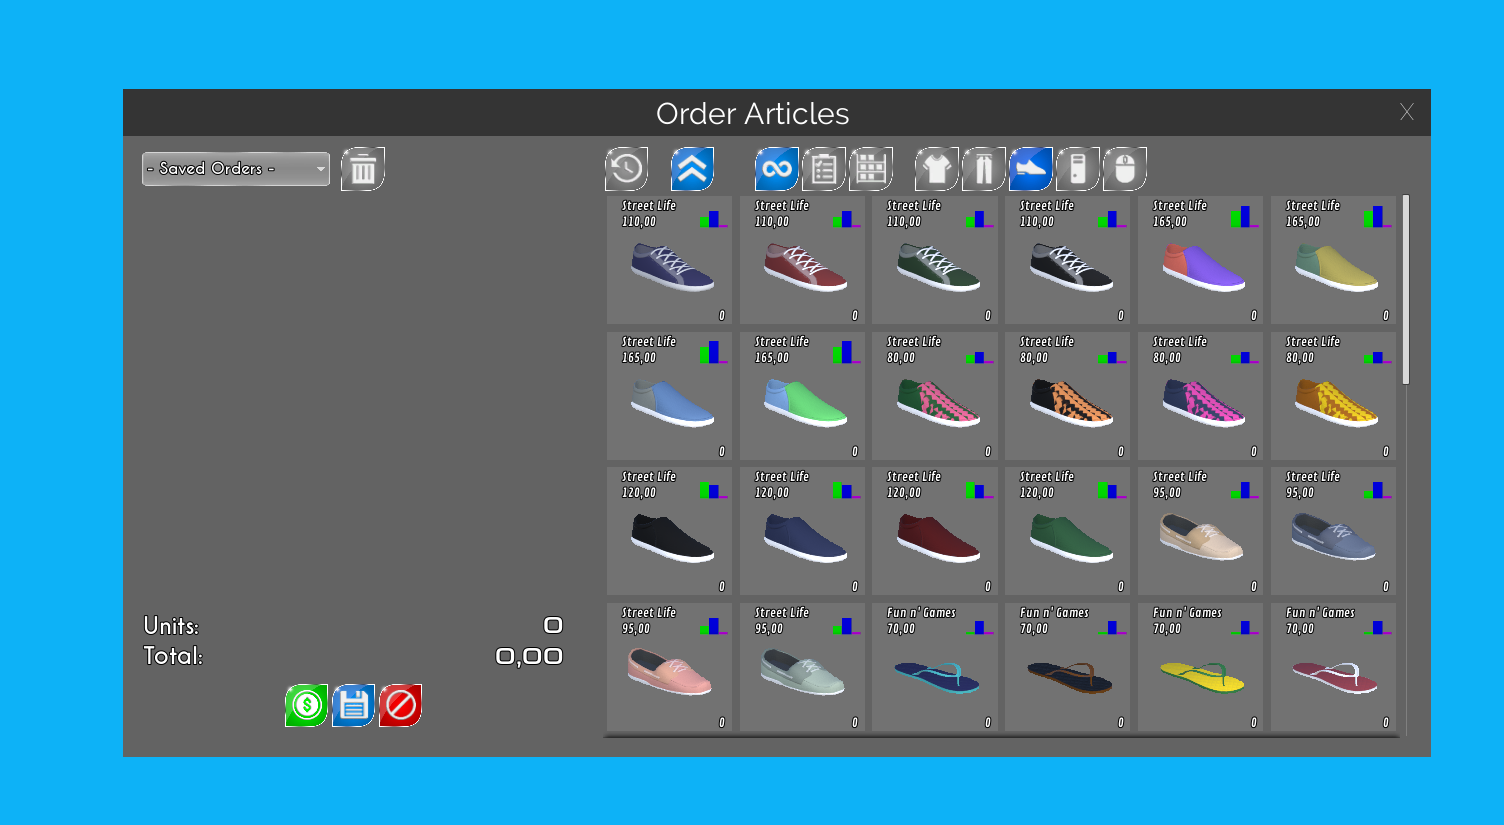Click the trash can delete icon

coord(363,169)
